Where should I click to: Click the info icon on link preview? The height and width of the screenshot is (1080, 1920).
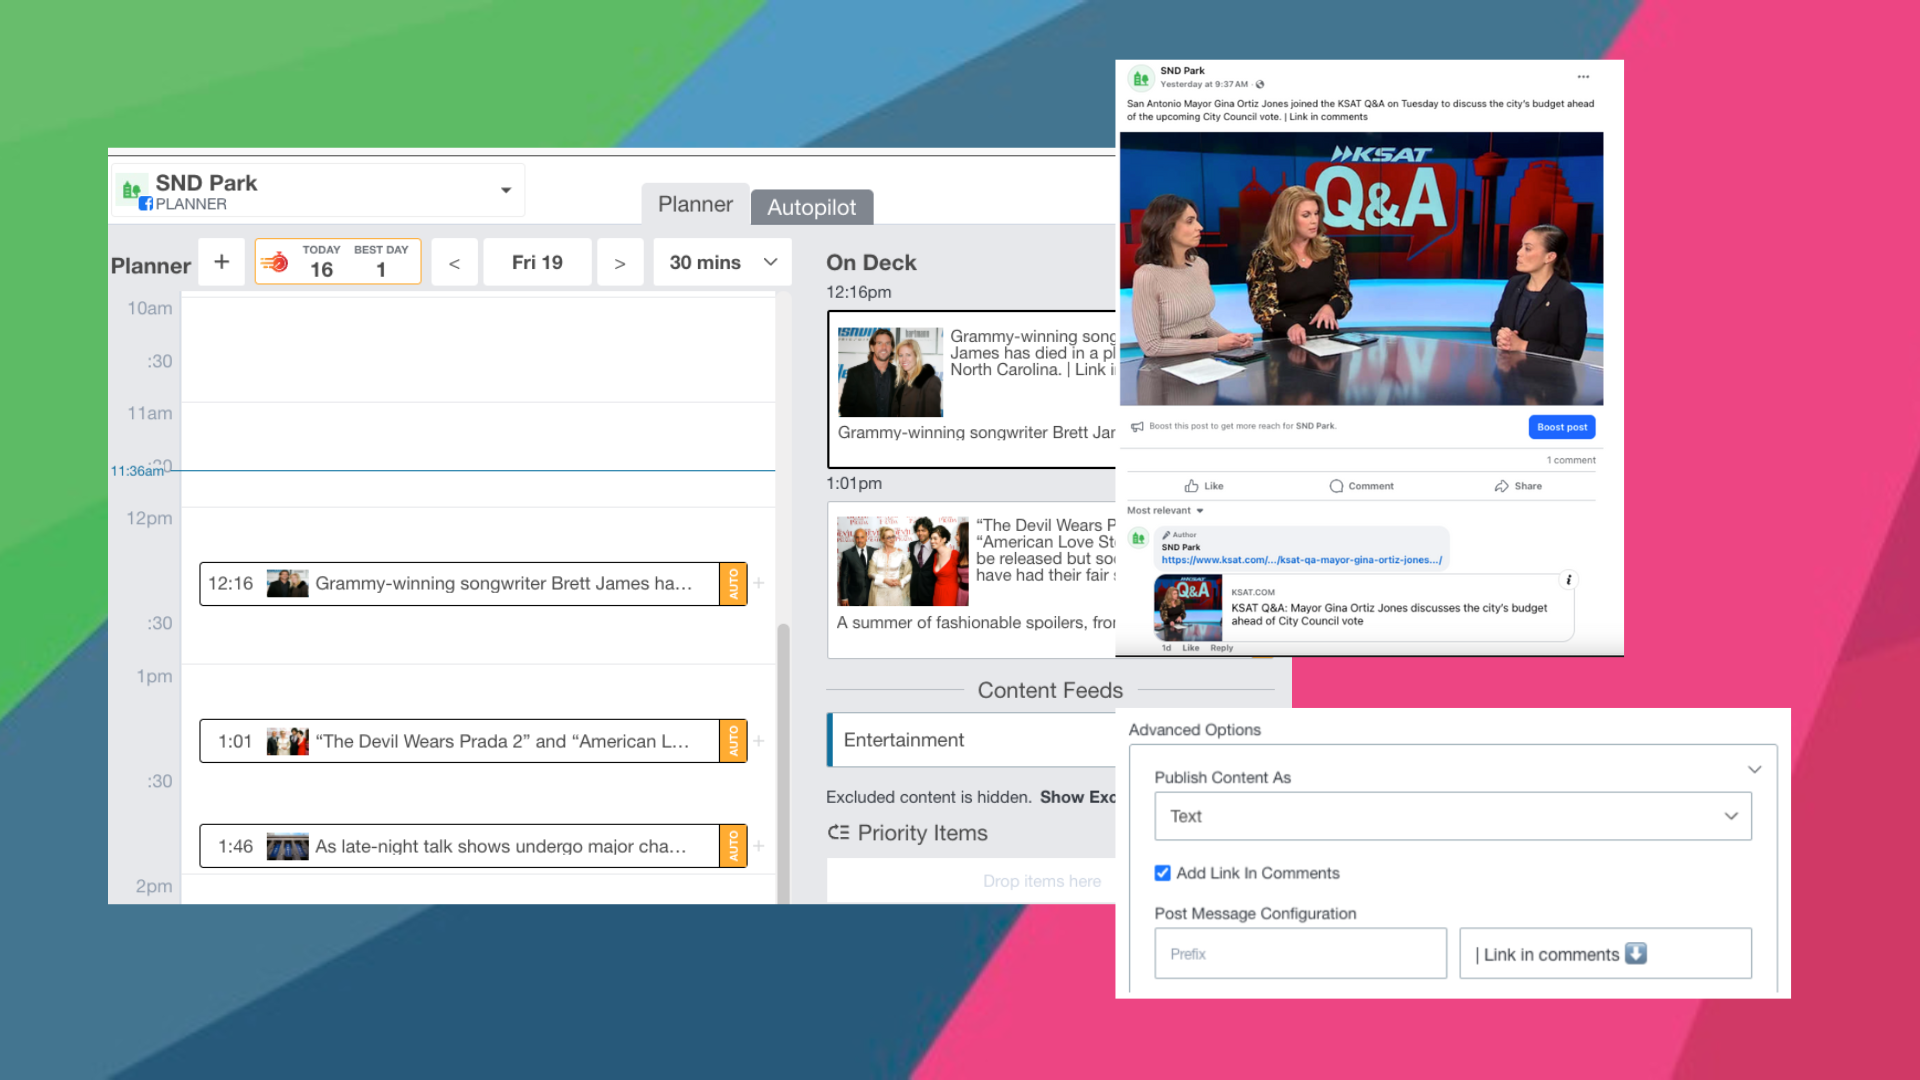pyautogui.click(x=1568, y=580)
